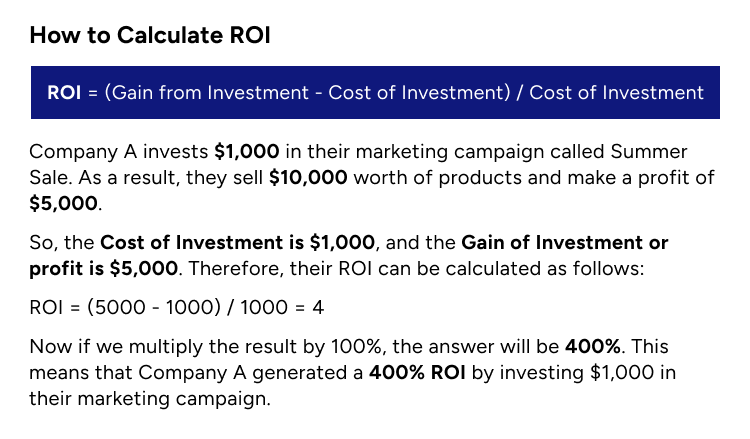Screen dimensions: 750x439
Task: Click the blue ROI formula banner
Action: [375, 93]
